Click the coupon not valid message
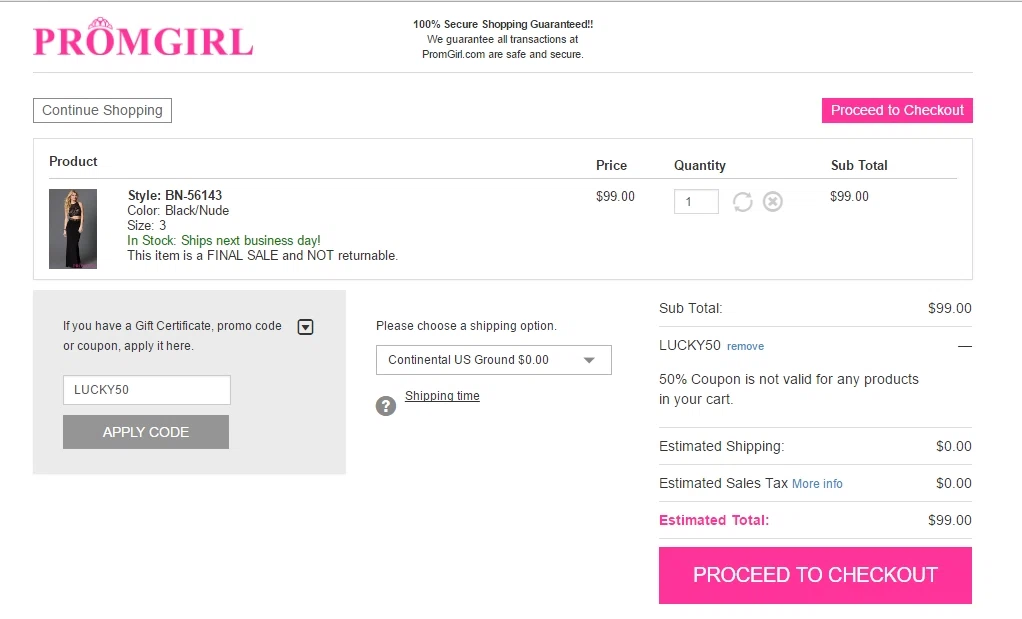 pyautogui.click(x=789, y=389)
